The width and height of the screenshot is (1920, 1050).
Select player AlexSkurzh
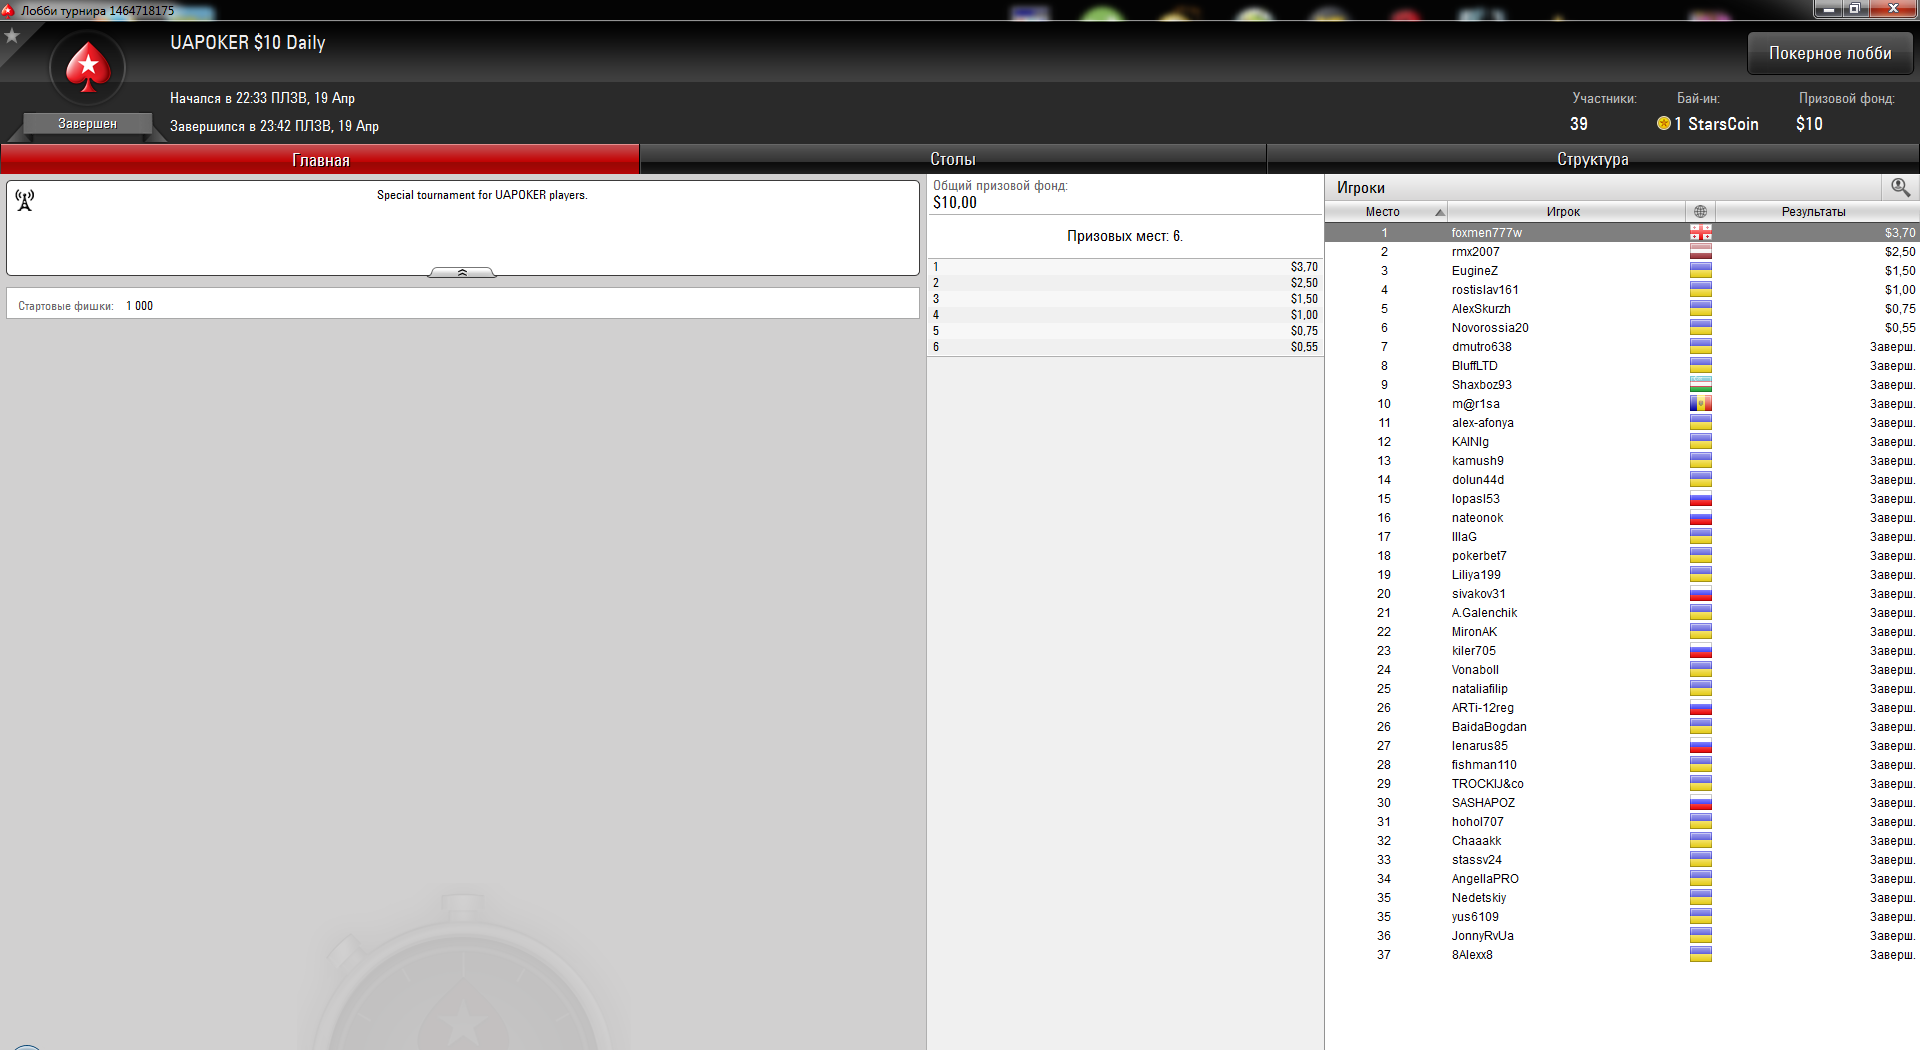click(x=1621, y=308)
